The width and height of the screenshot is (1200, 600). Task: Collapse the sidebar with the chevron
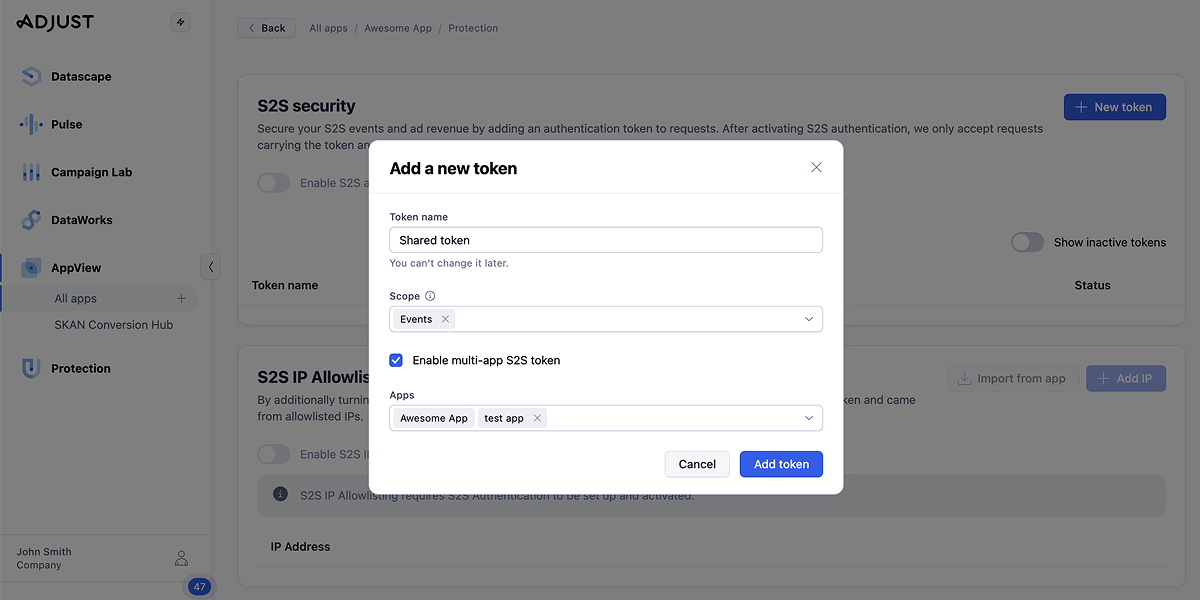pyautogui.click(x=210, y=267)
